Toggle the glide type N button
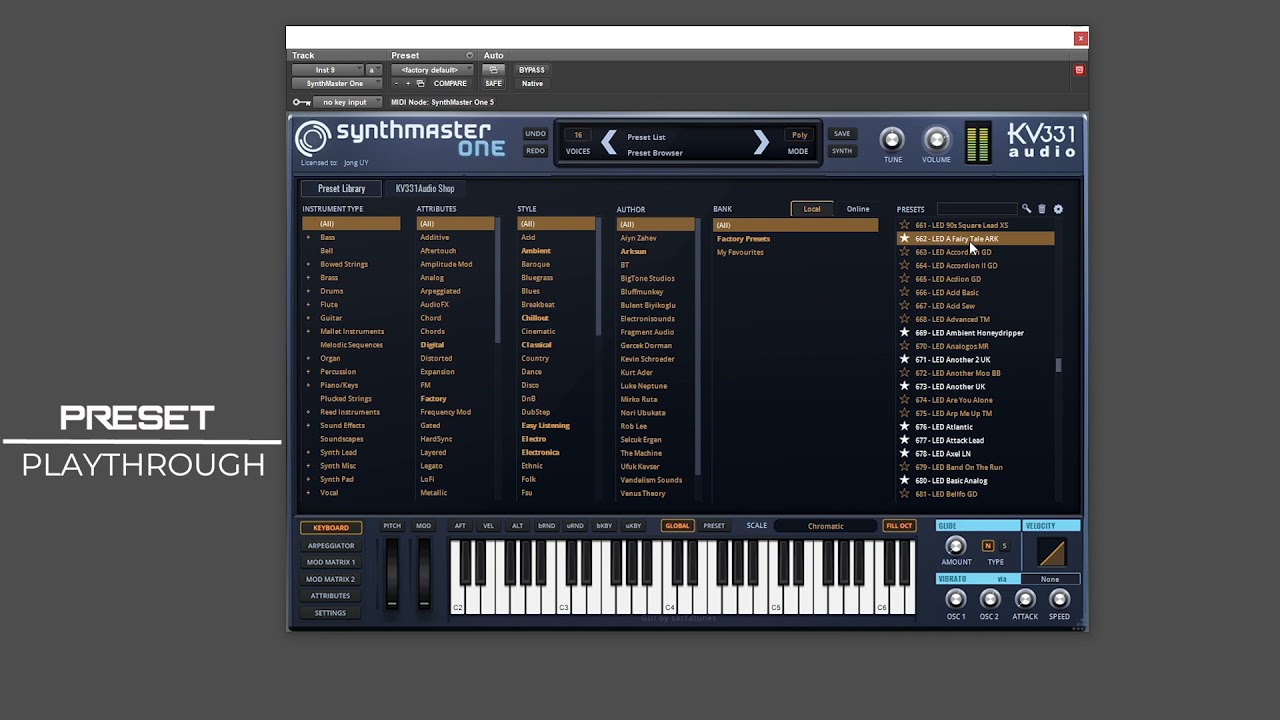 click(988, 546)
